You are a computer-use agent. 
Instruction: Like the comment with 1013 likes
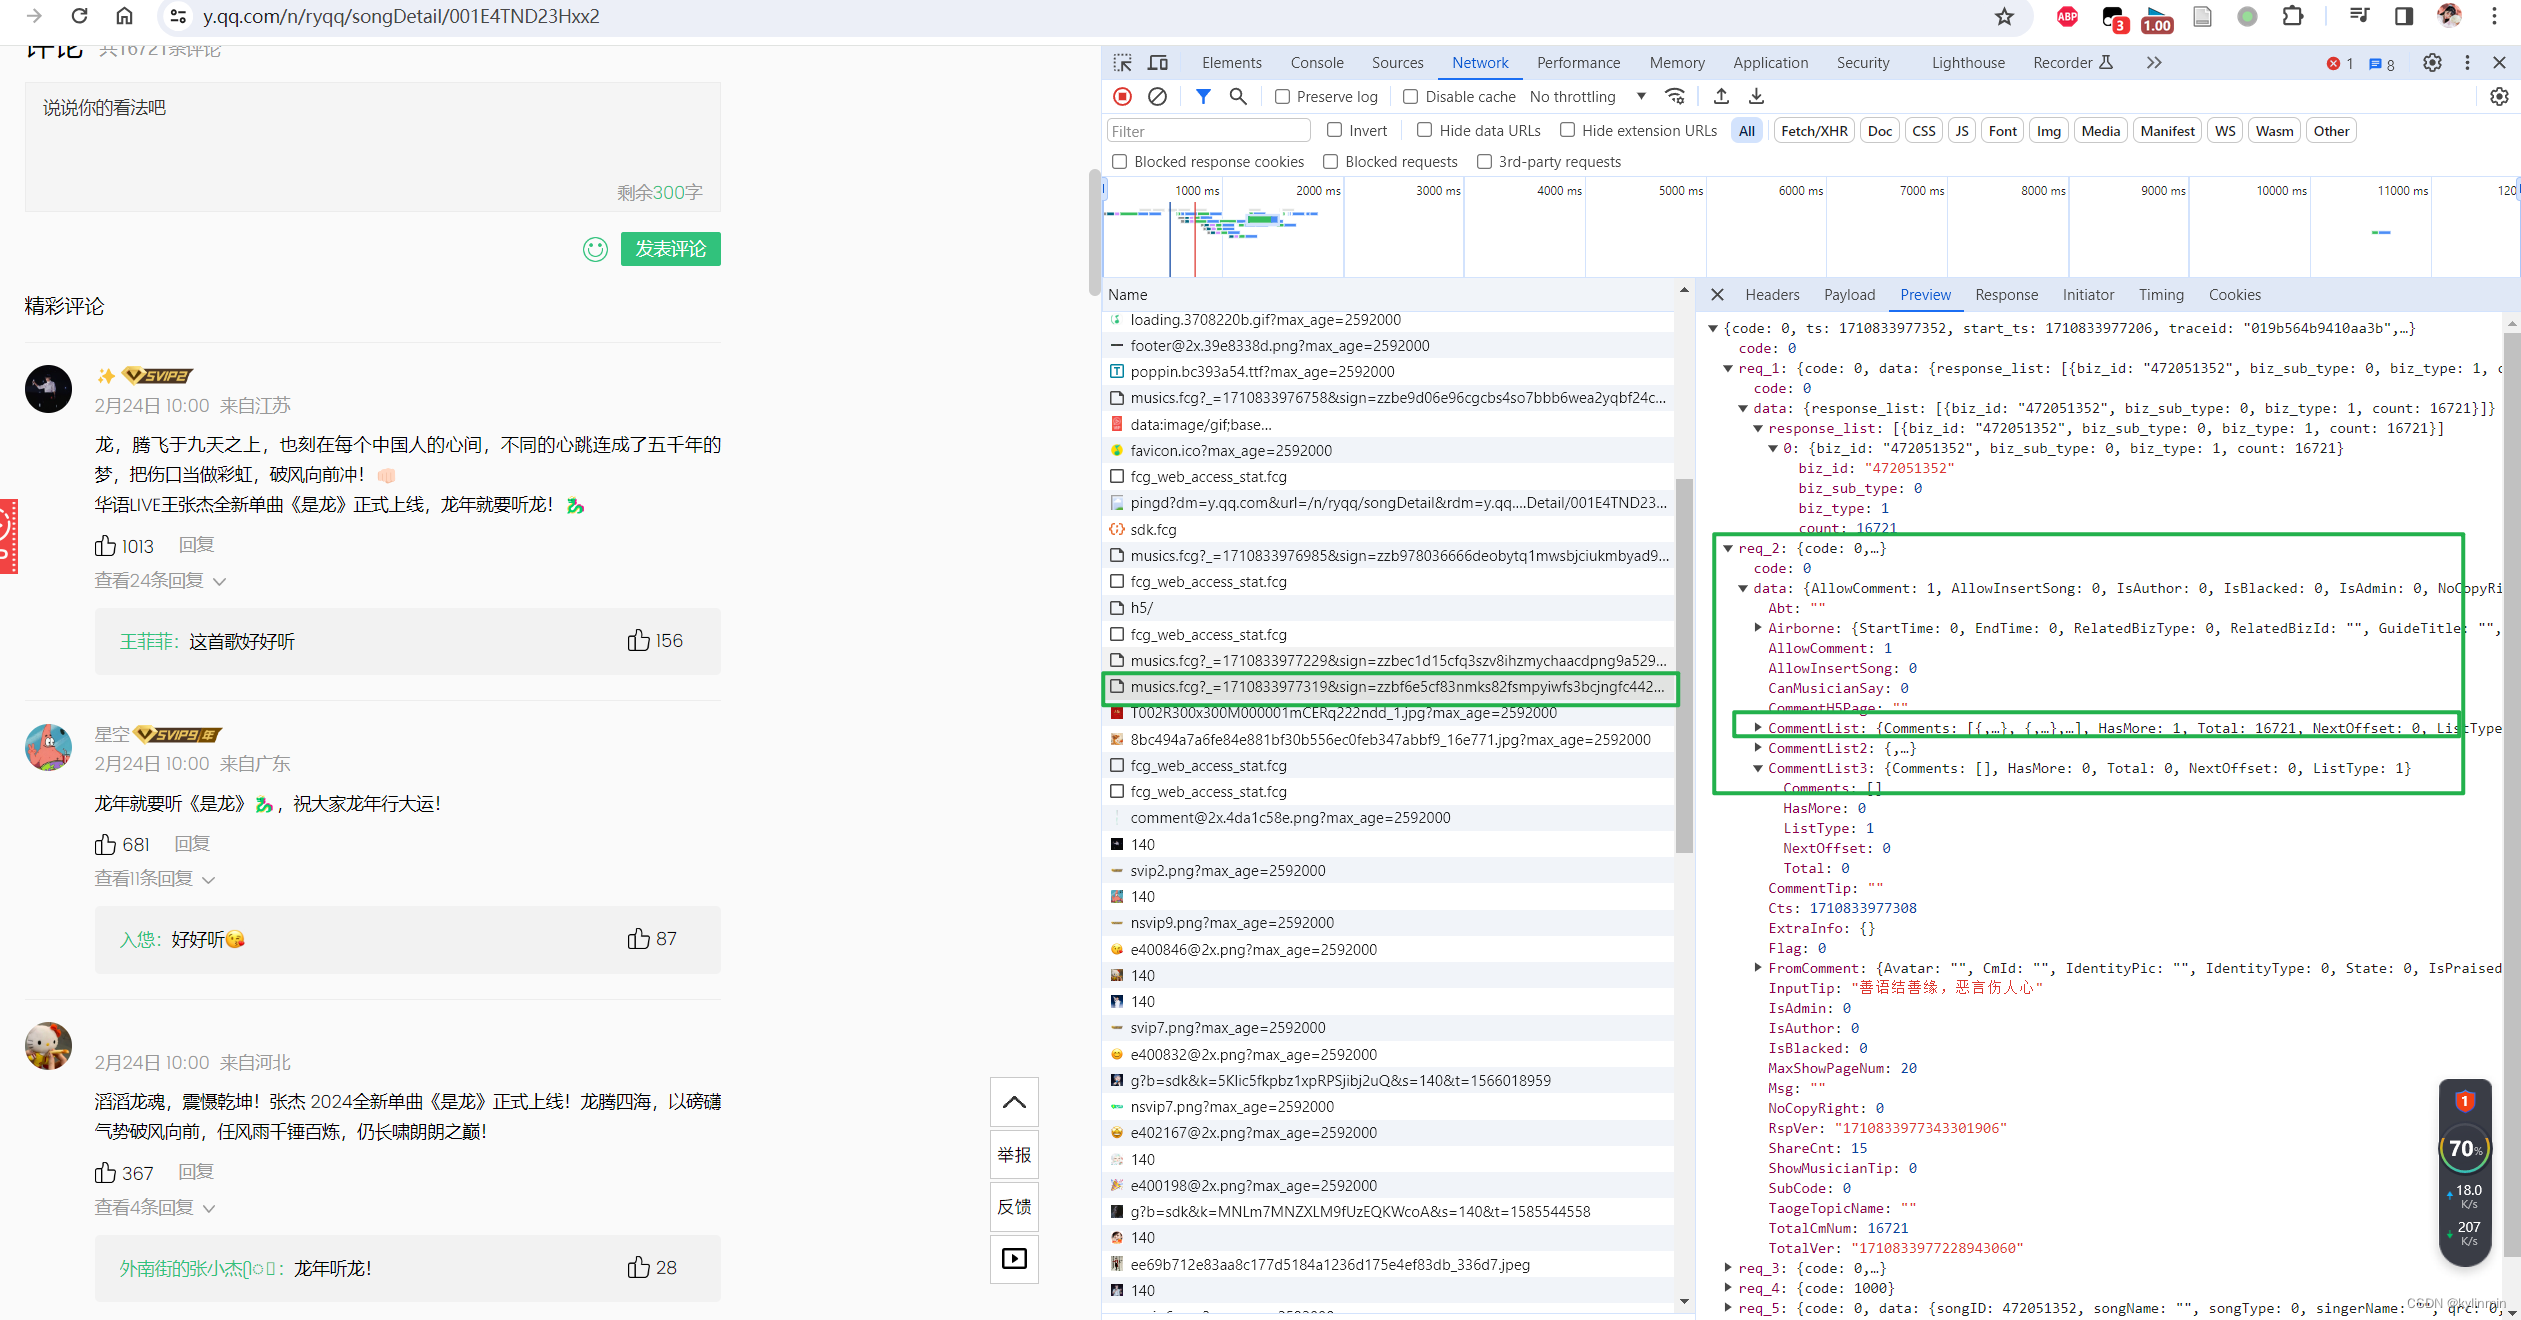pos(105,546)
